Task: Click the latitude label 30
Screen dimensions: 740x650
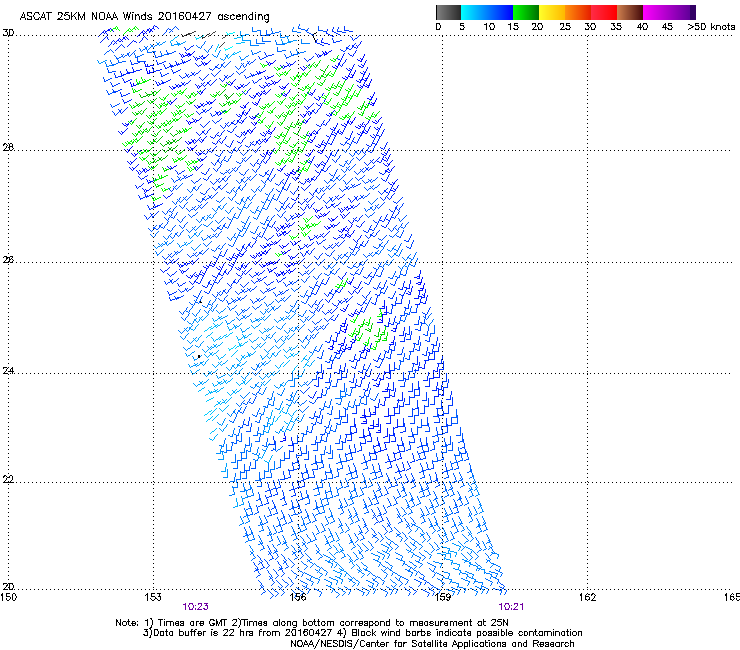Action: click(x=8, y=33)
